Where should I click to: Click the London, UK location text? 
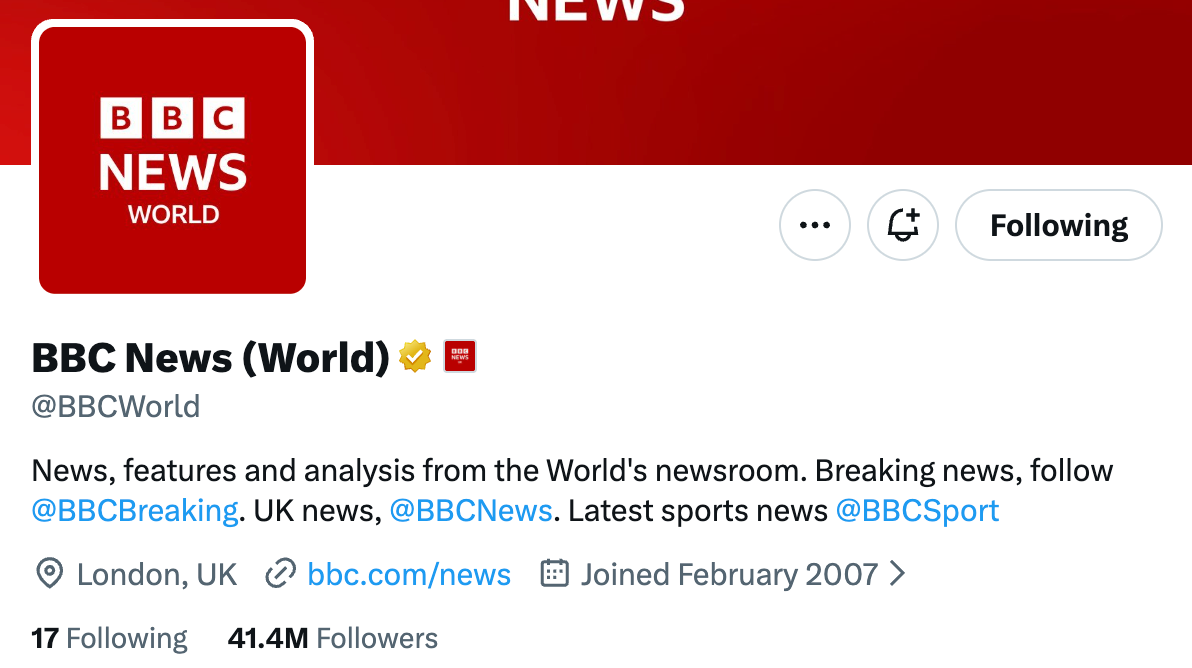[156, 574]
